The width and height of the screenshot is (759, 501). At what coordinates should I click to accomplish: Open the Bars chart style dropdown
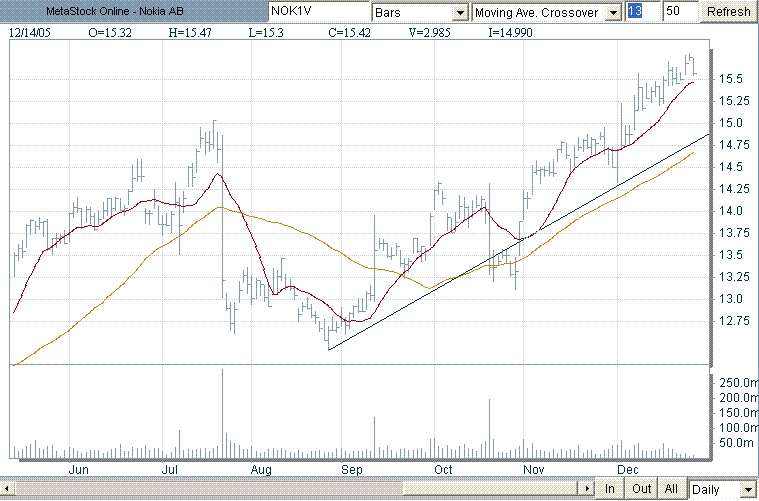tap(460, 12)
